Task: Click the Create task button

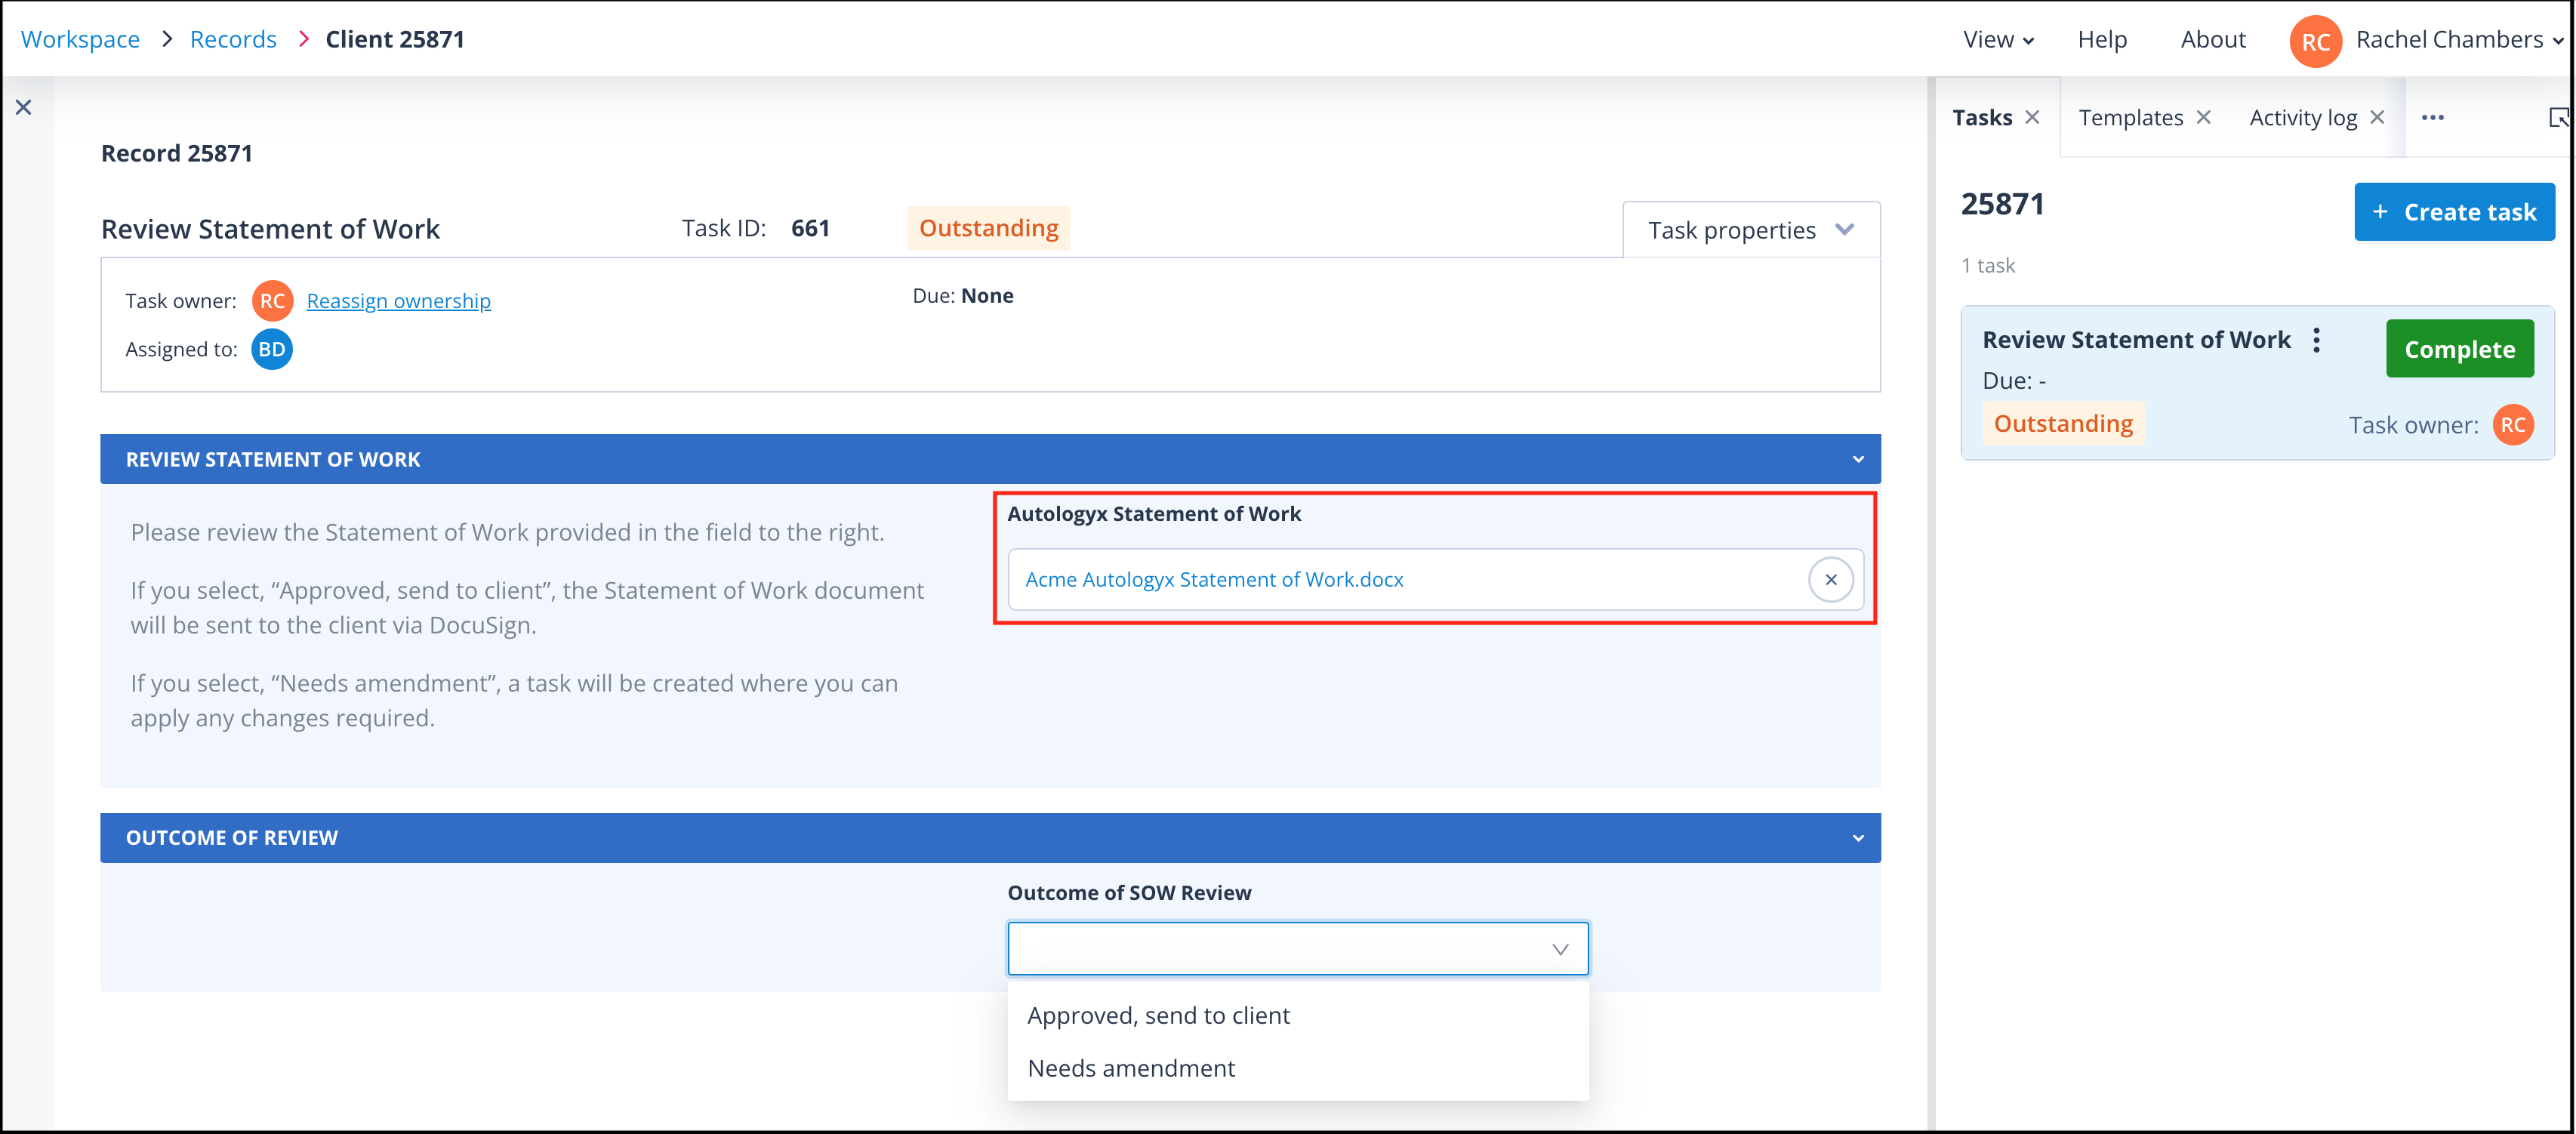Action: 2454,212
